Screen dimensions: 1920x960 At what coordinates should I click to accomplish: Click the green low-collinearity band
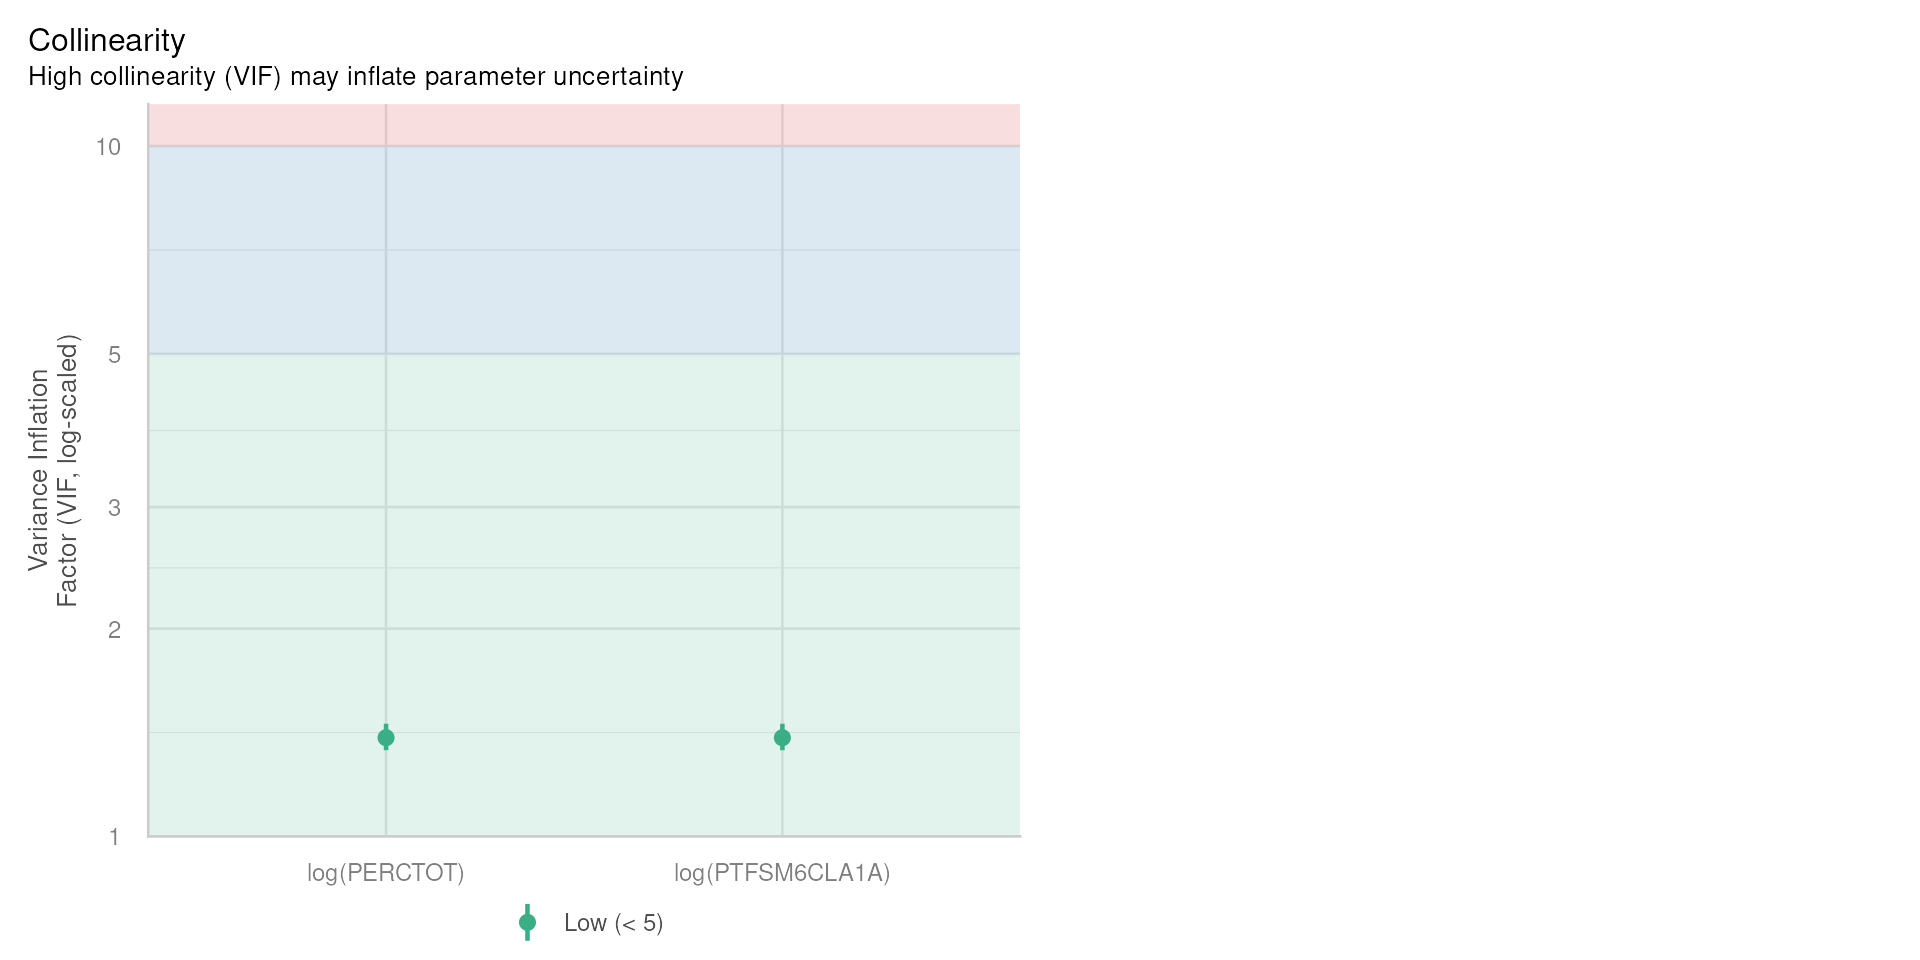click(584, 595)
